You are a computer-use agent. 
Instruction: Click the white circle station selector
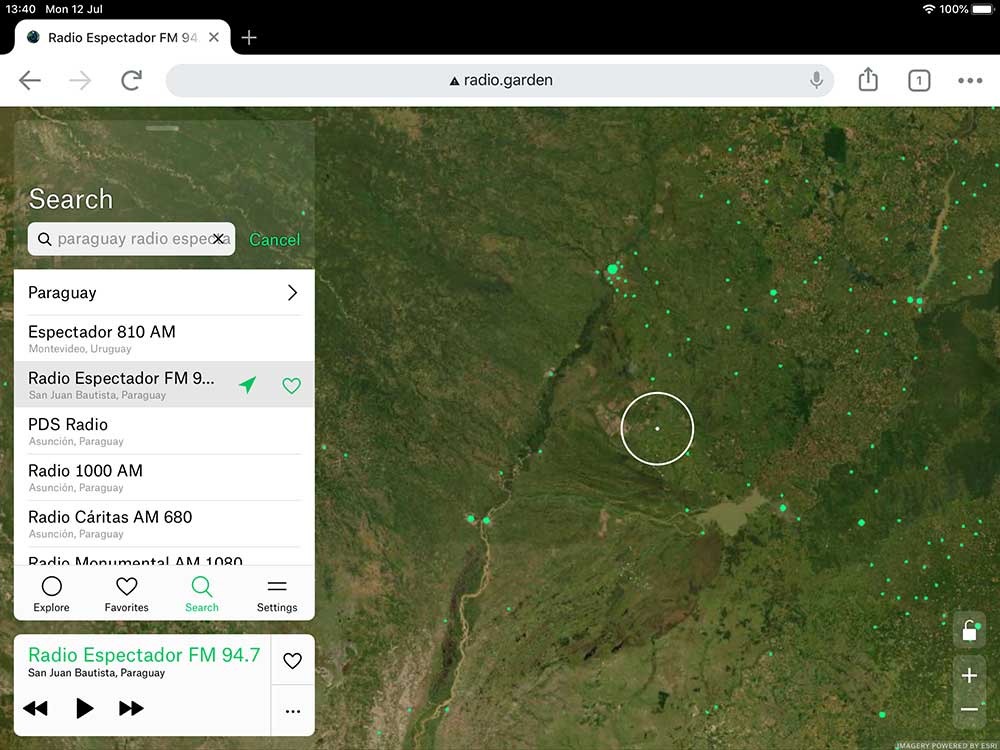(657, 429)
